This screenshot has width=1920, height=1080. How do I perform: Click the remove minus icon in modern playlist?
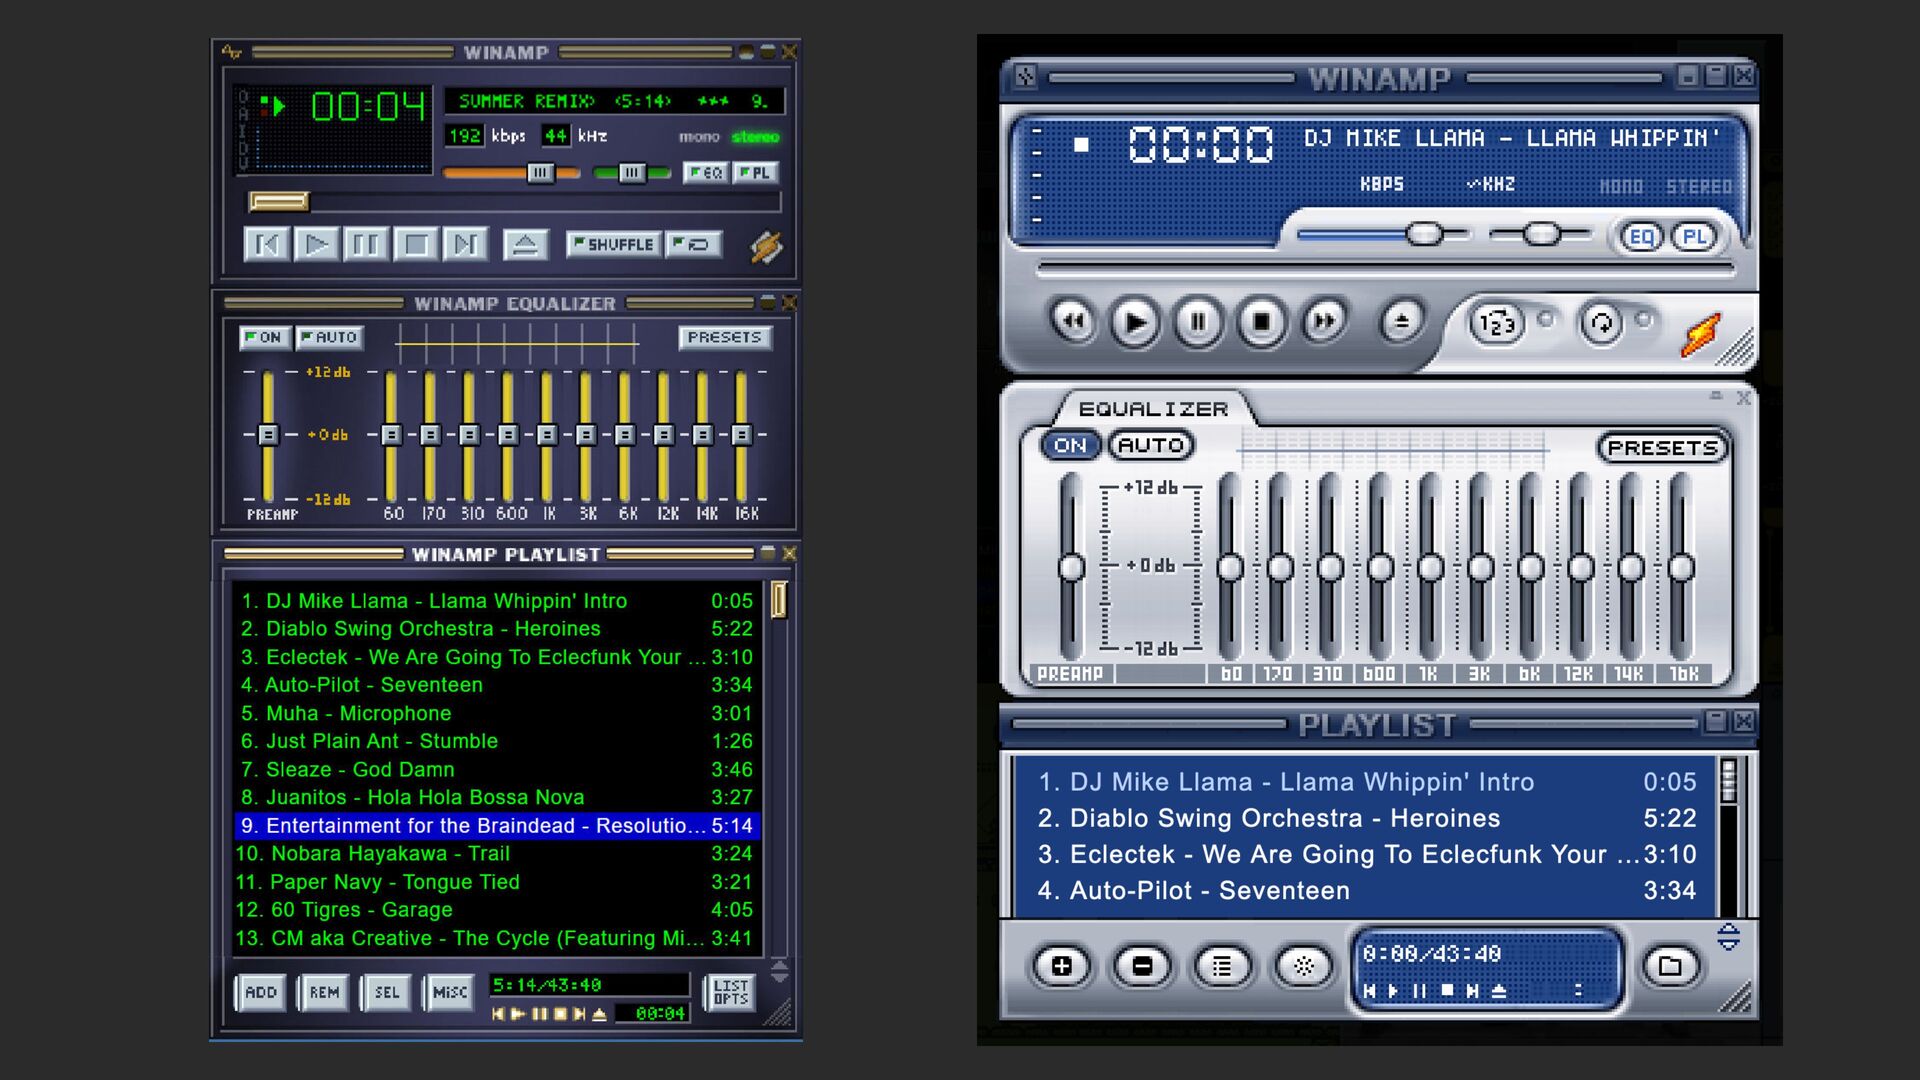coord(1142,966)
